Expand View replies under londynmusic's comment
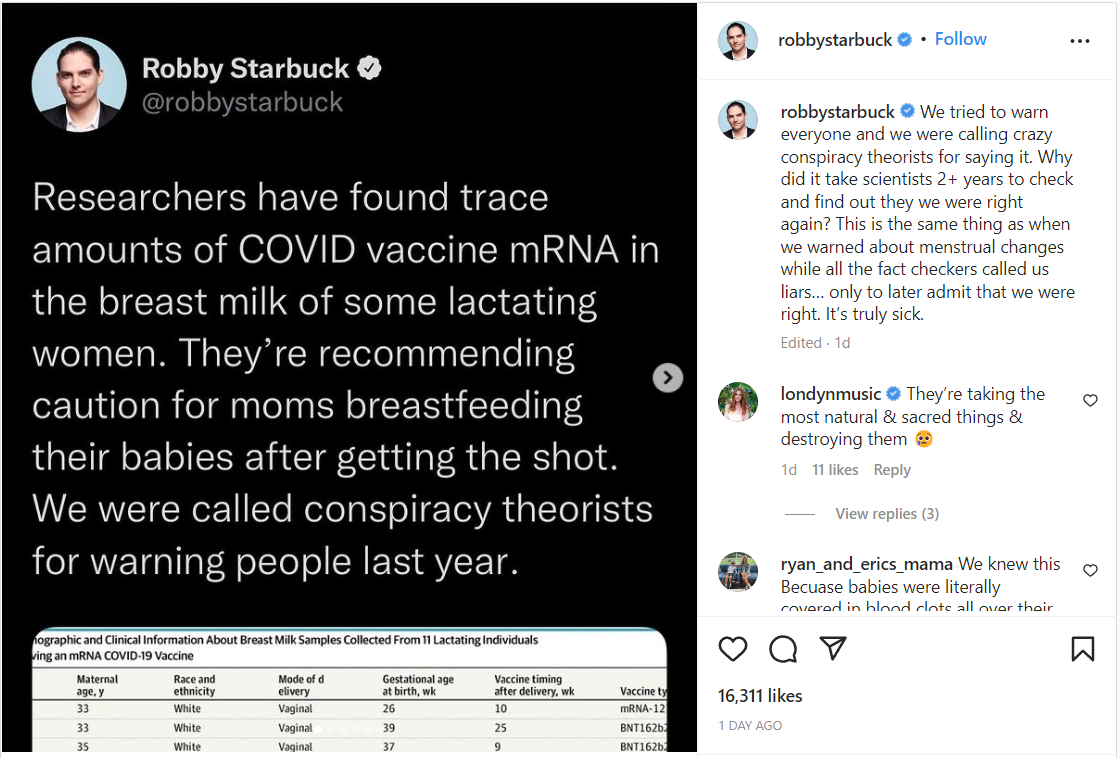 pyautogui.click(x=886, y=513)
